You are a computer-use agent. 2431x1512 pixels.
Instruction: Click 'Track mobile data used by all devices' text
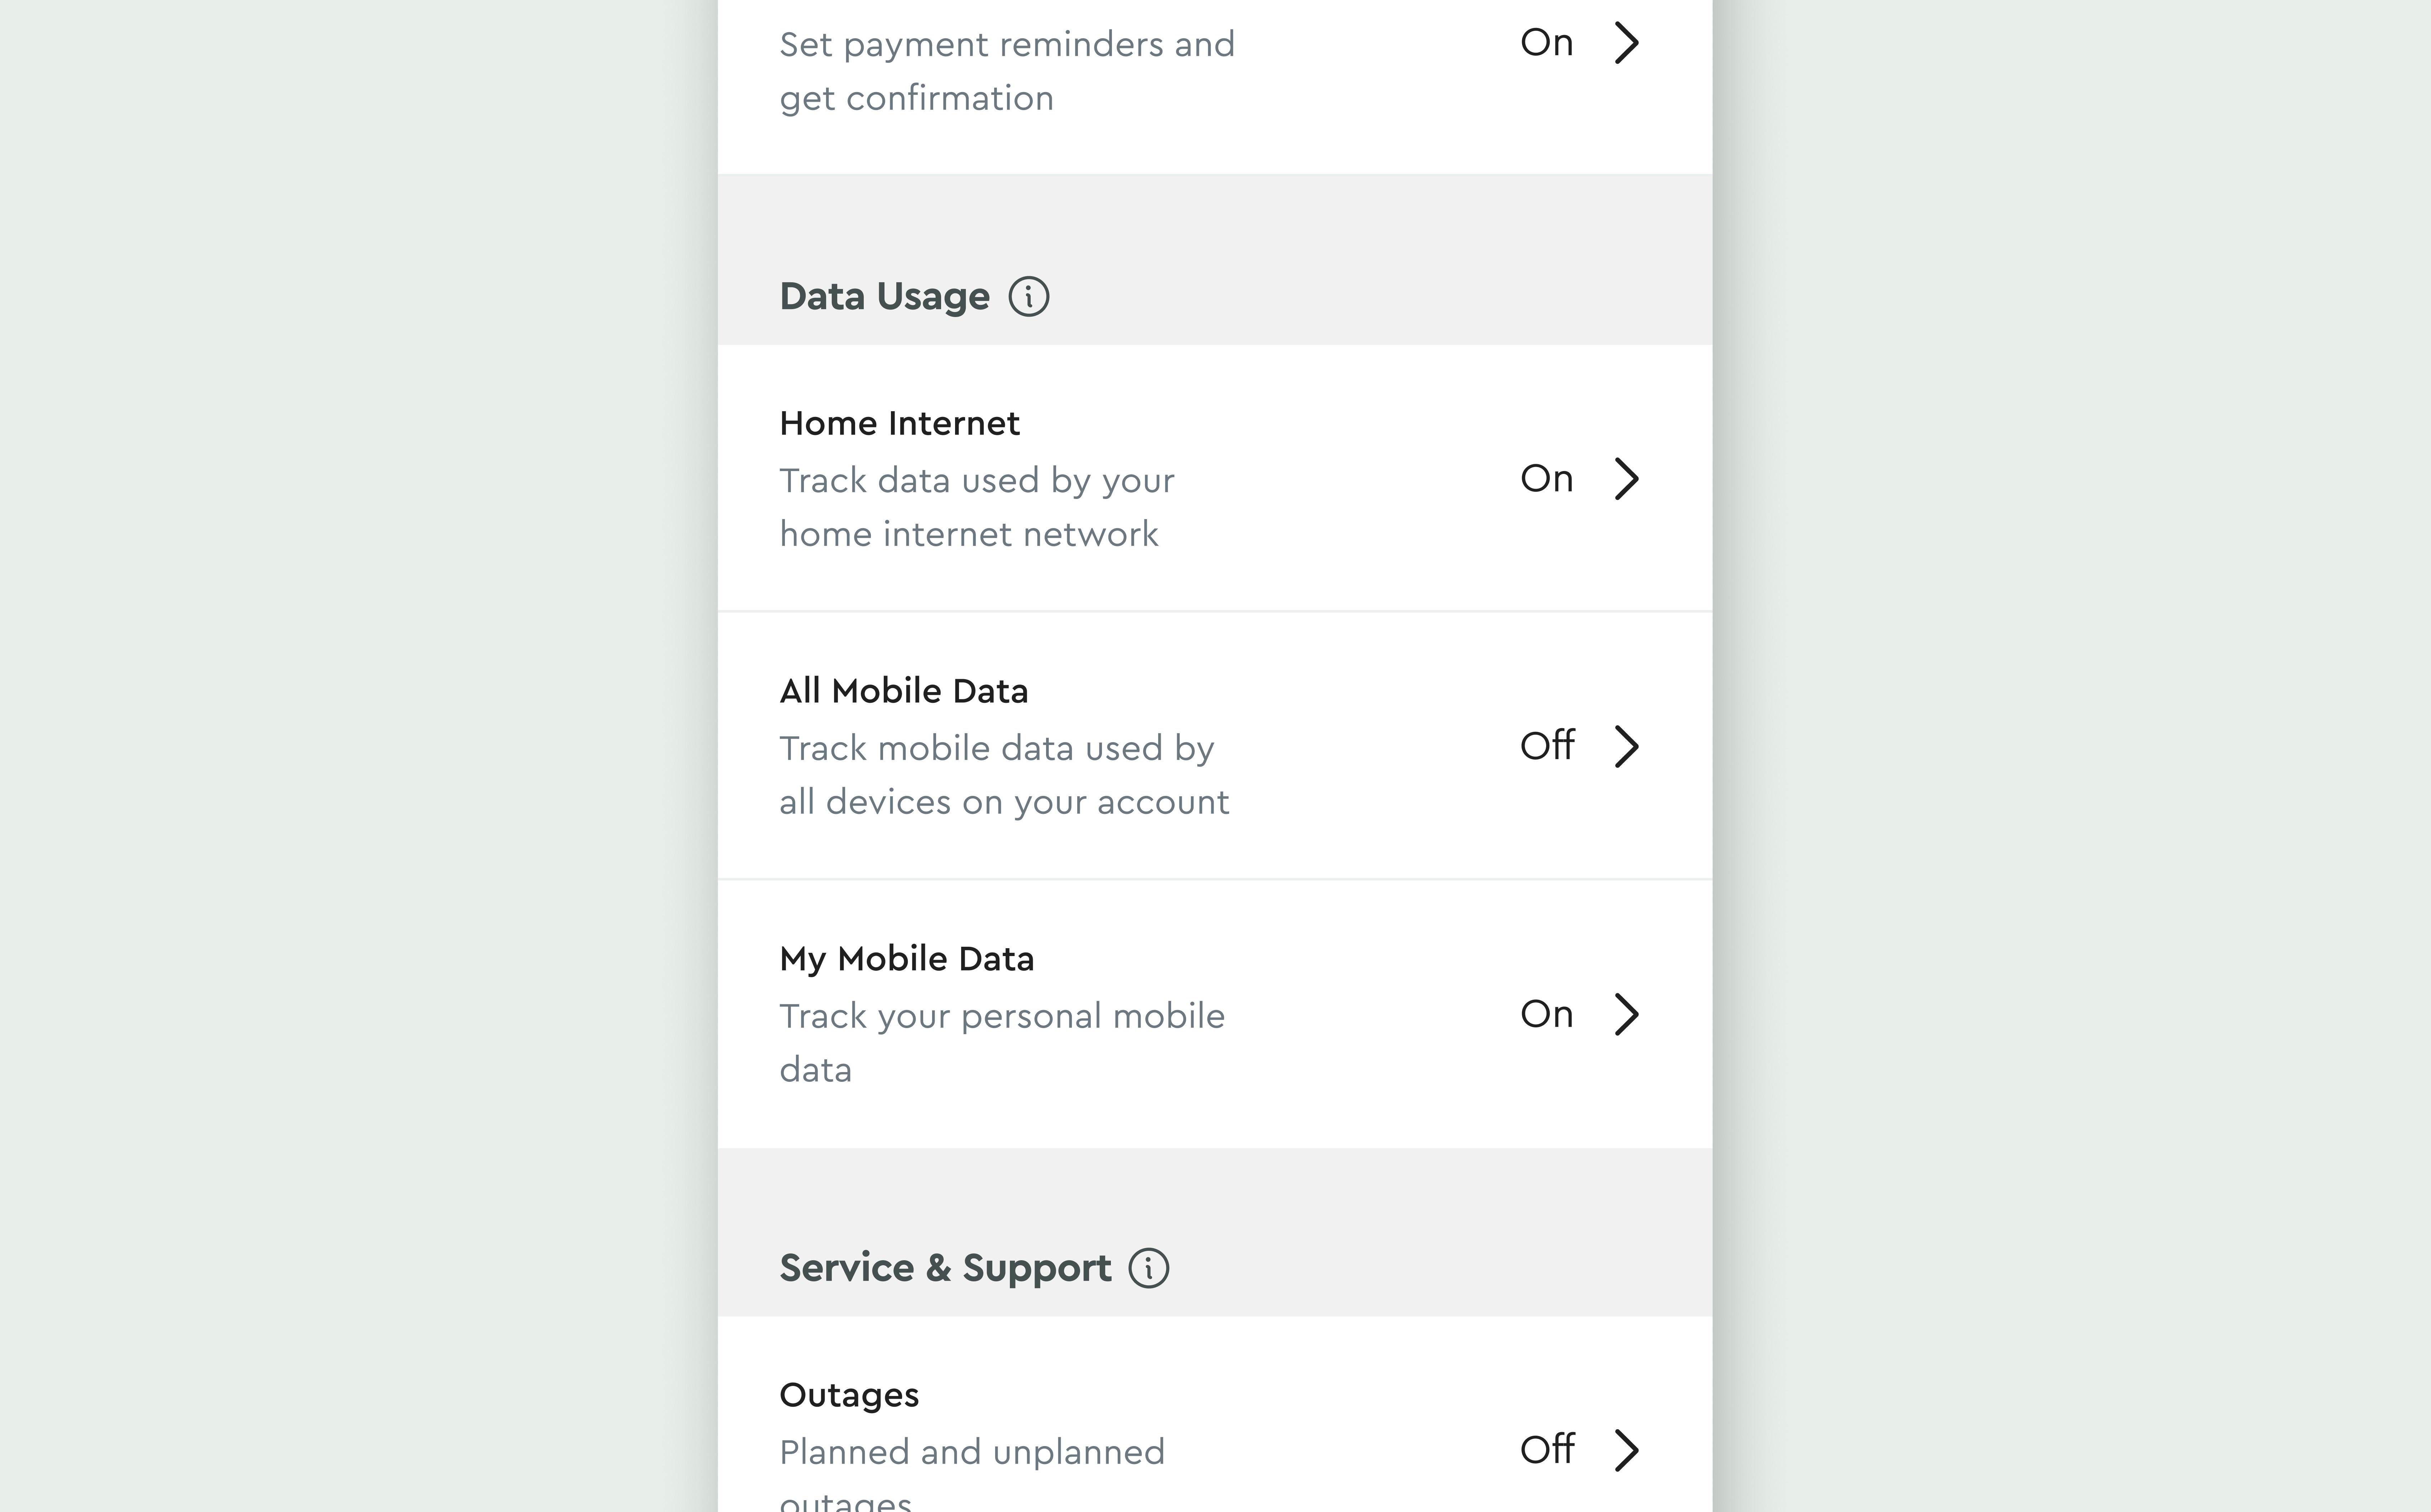[1003, 775]
